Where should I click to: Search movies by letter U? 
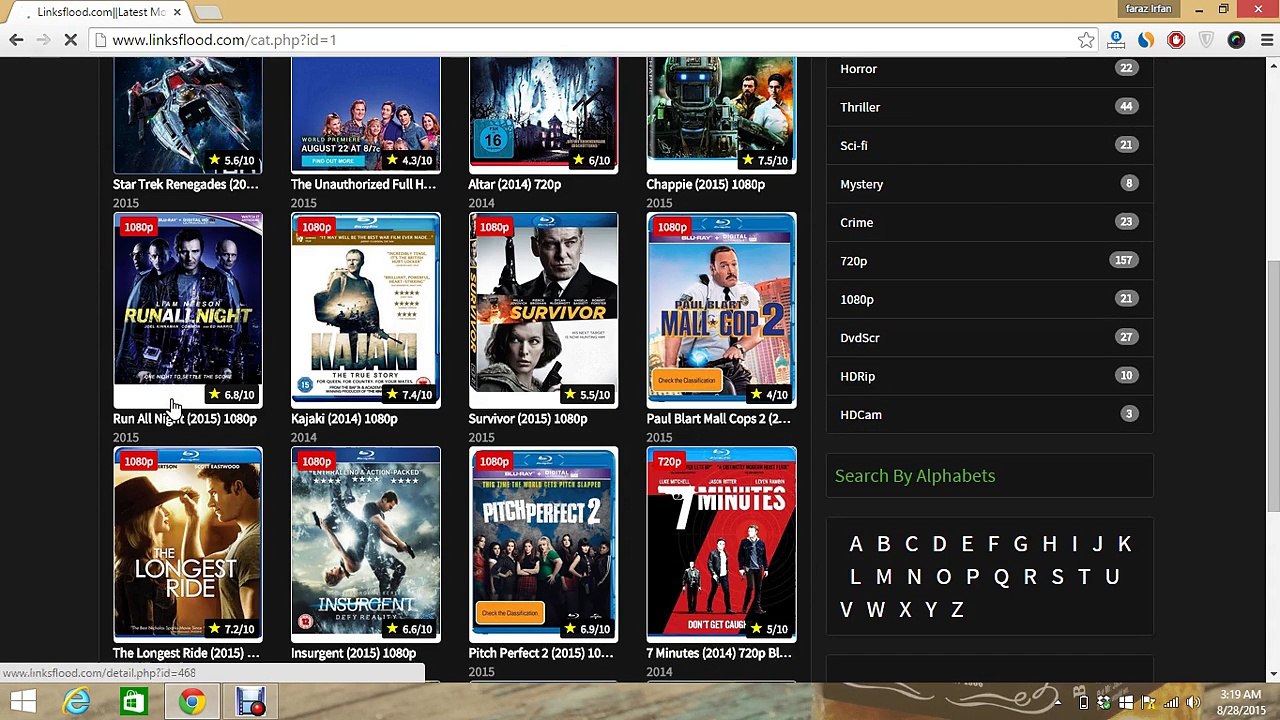point(1112,577)
